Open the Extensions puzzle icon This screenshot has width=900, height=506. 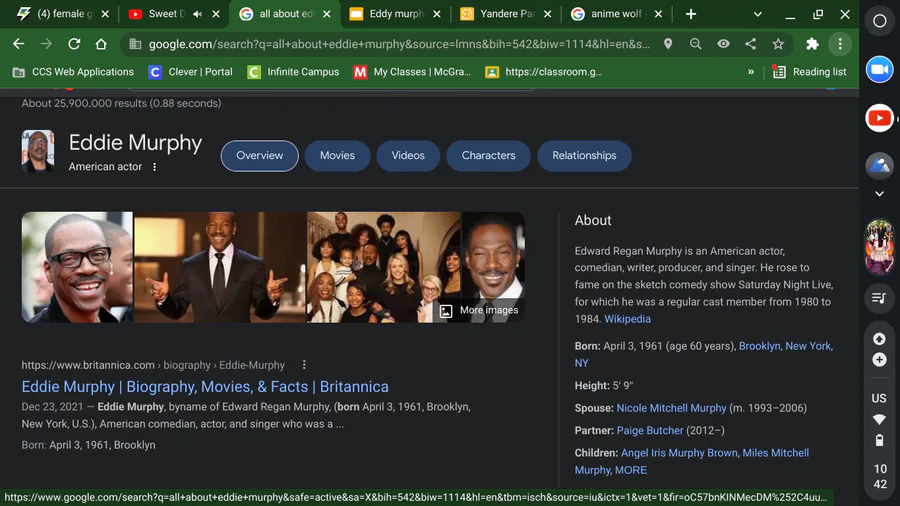click(812, 44)
